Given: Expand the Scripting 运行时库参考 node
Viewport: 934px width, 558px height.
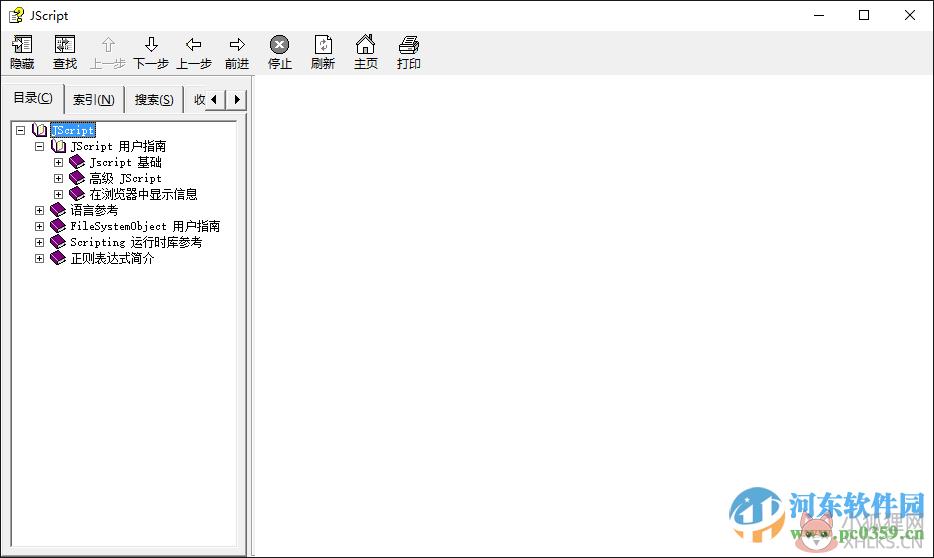Looking at the screenshot, I should pos(39,242).
